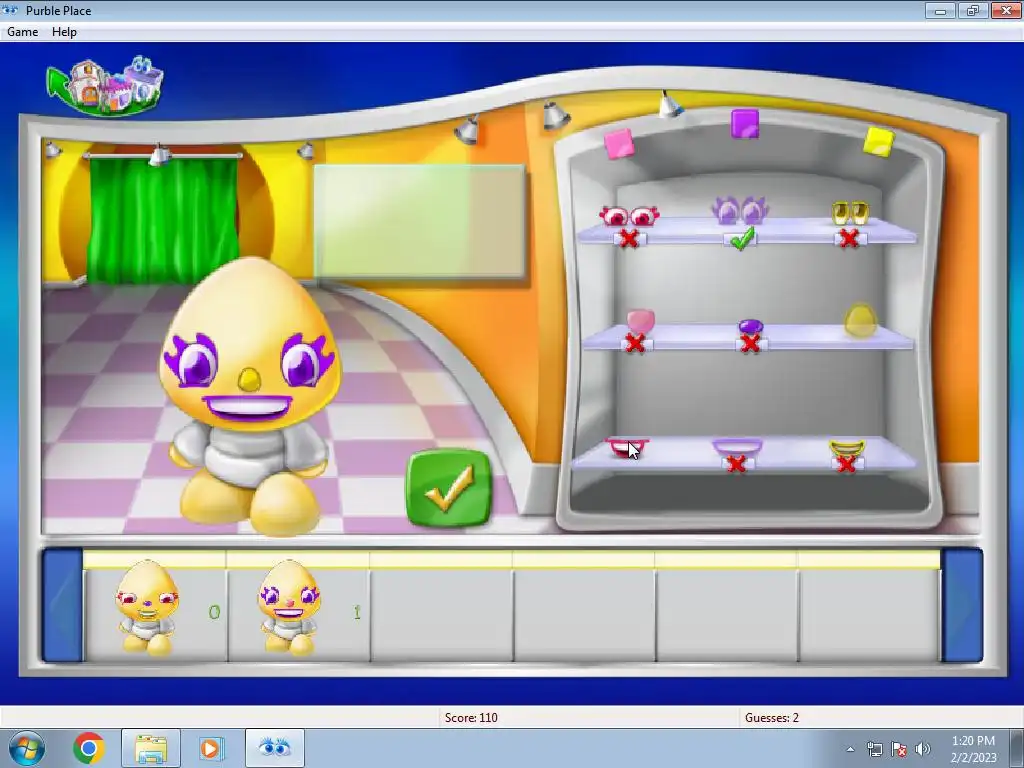Click the green check under purple eyes
The width and height of the screenshot is (1024, 768).
coord(741,238)
